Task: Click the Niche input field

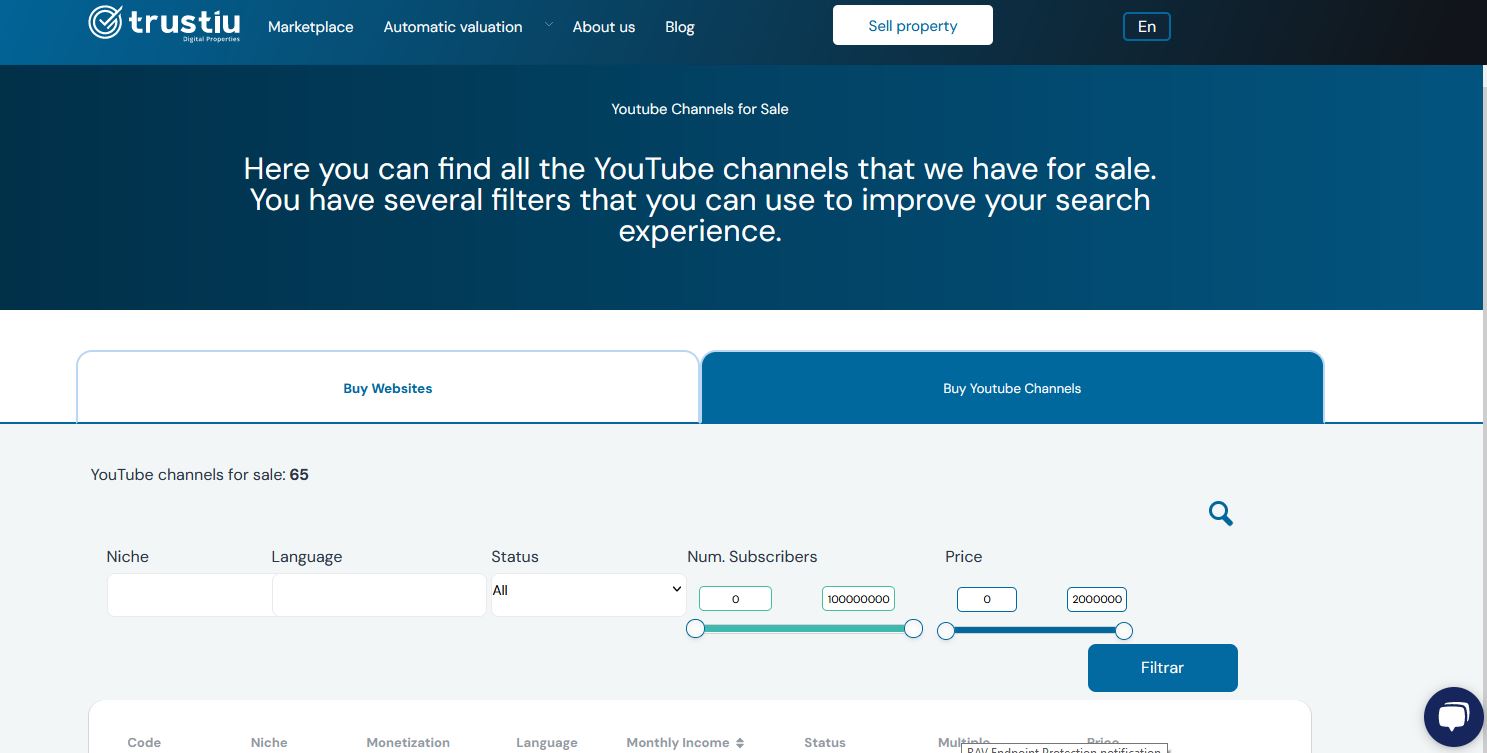Action: click(x=189, y=595)
